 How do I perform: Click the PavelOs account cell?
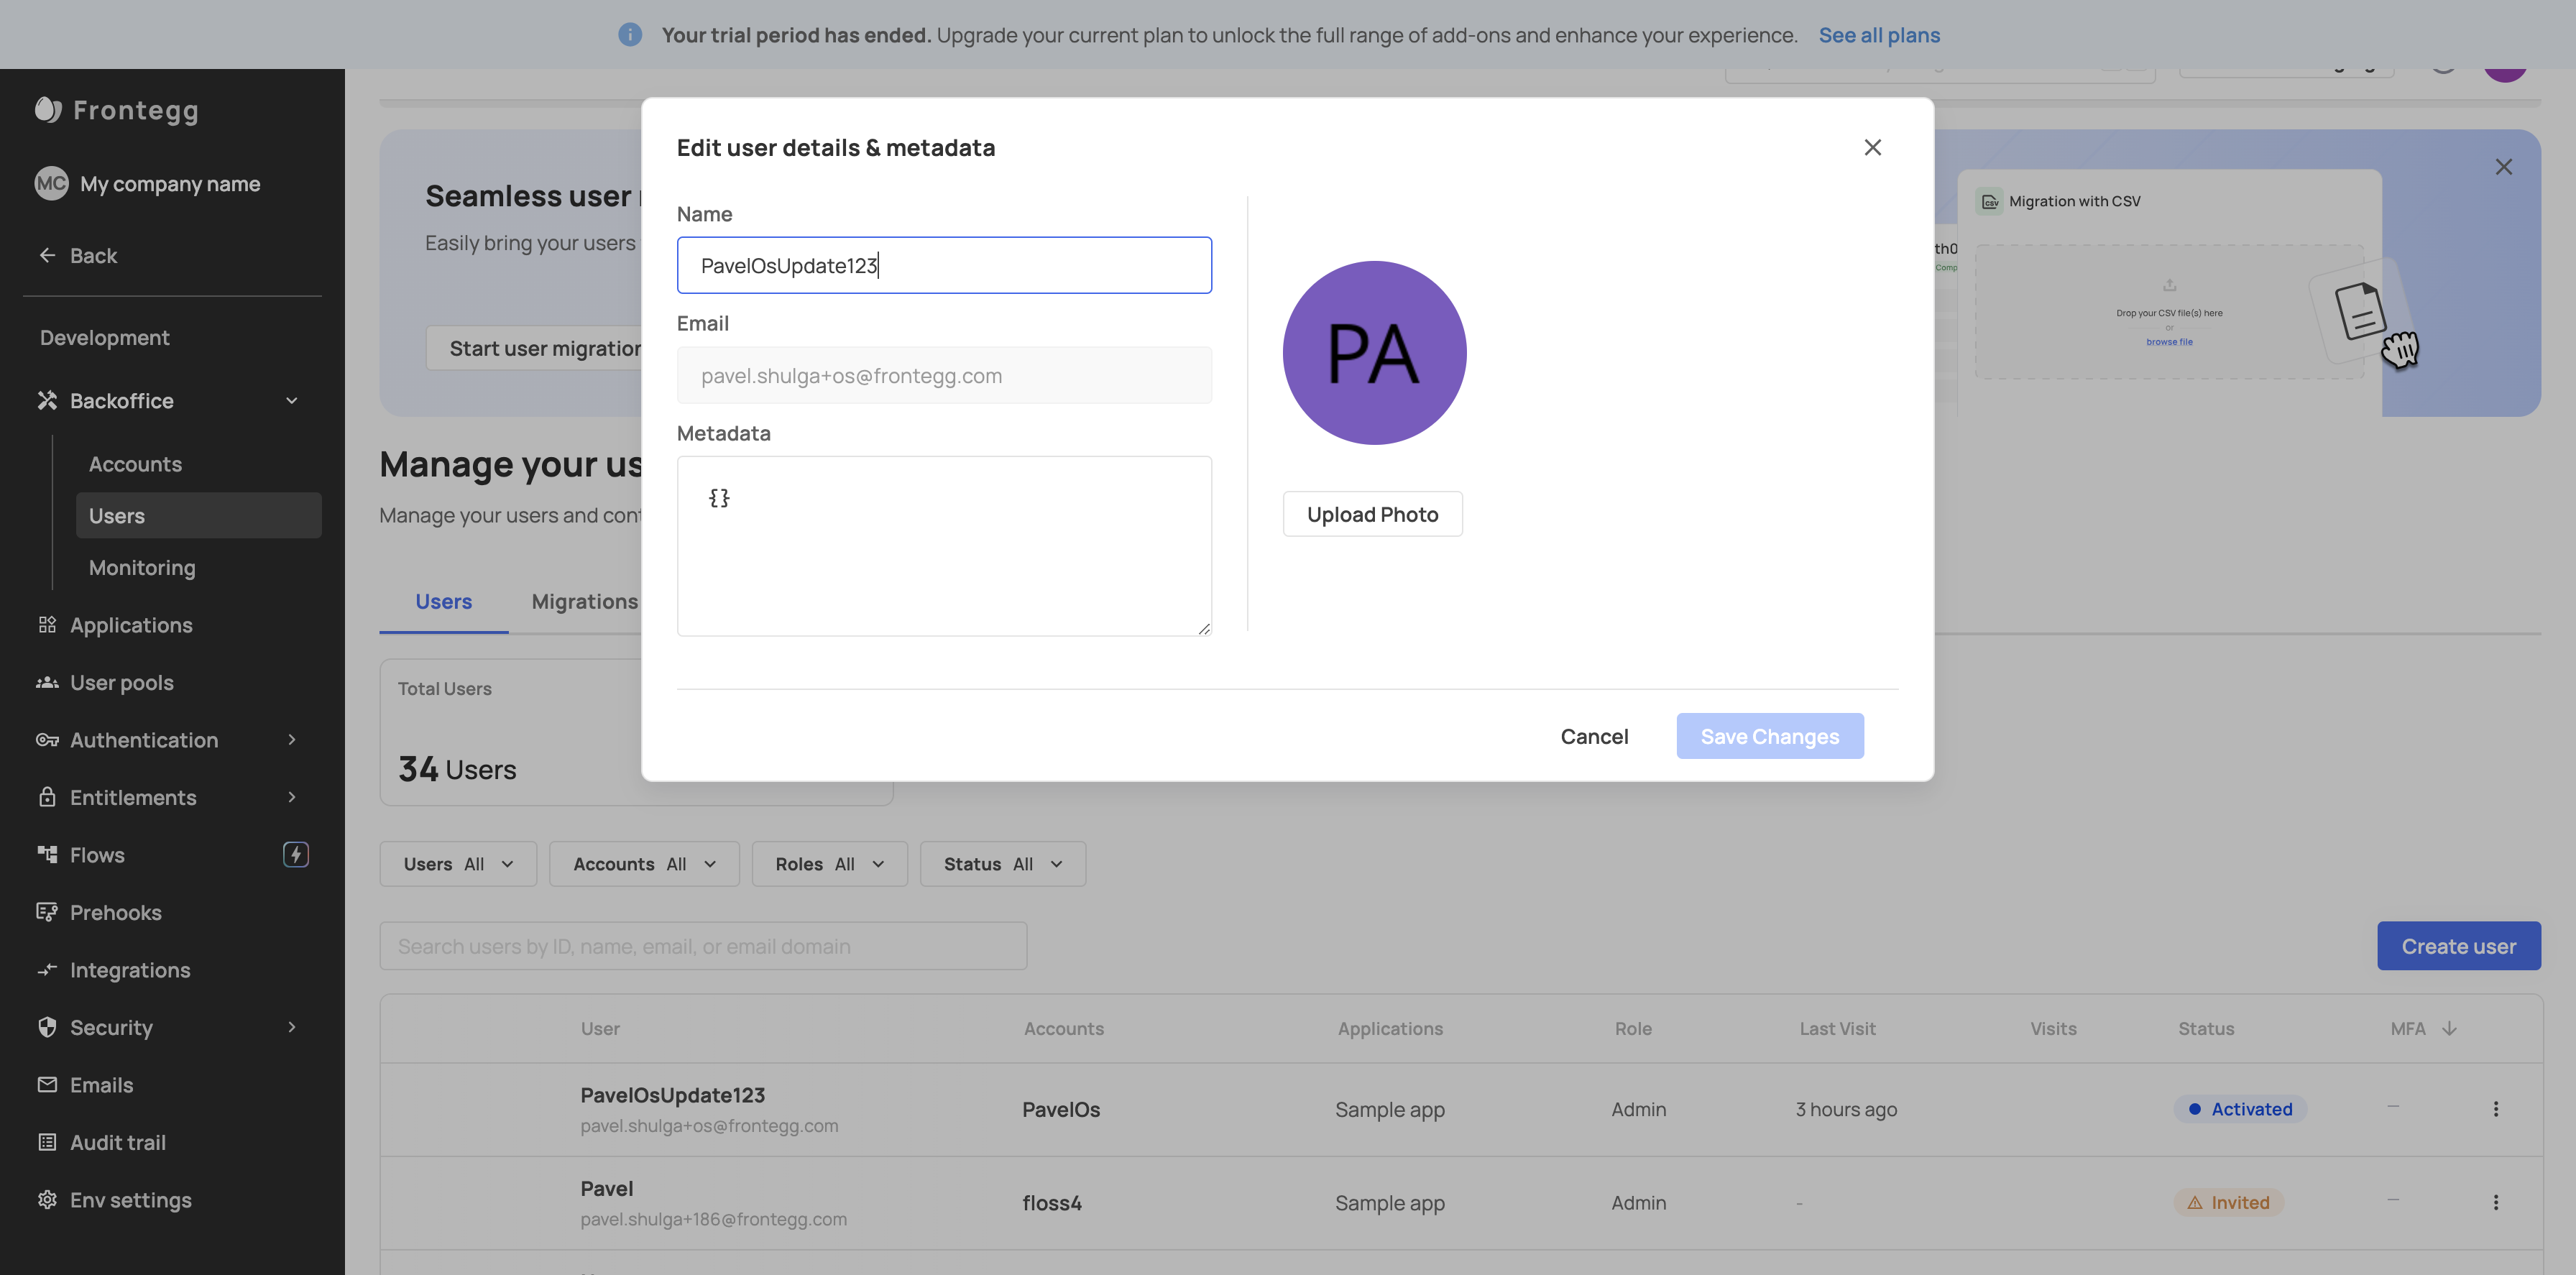click(1060, 1109)
